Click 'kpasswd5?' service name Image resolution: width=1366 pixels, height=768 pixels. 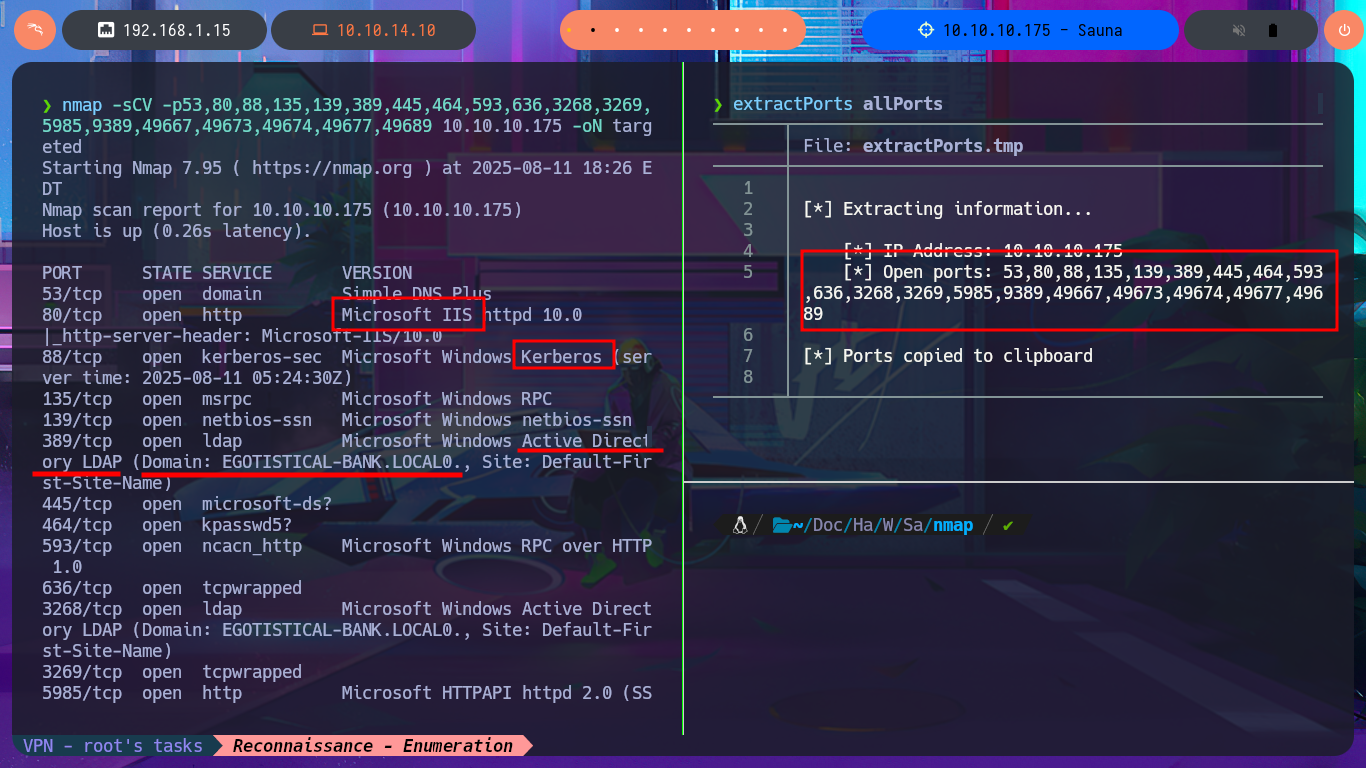click(247, 525)
